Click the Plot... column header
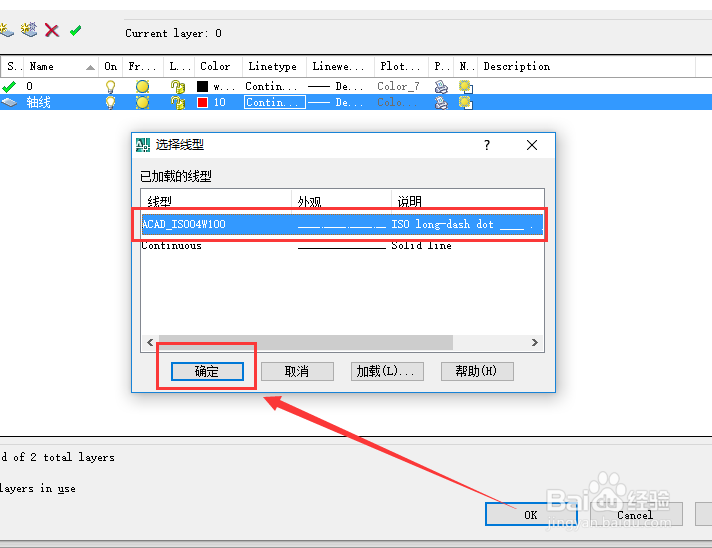The image size is (712, 548). click(401, 67)
